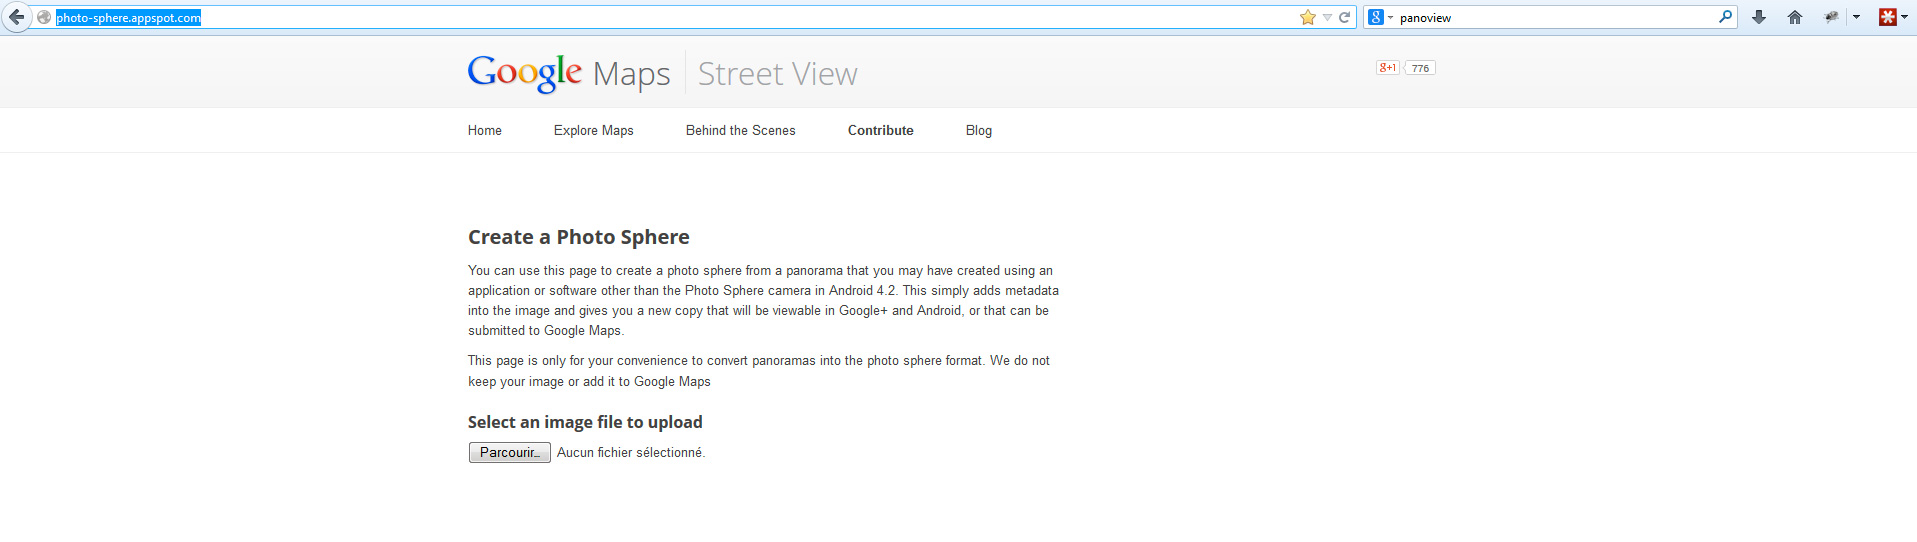Go to Behind the Scenes
The height and width of the screenshot is (542, 1917).
741,130
